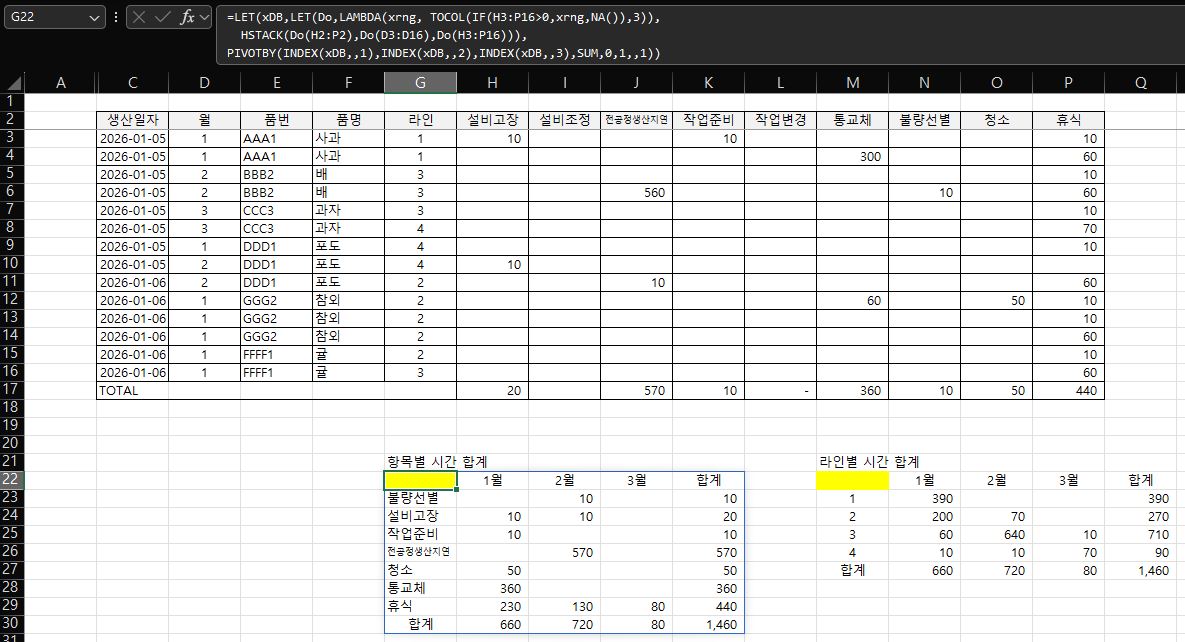1185x642 pixels.
Task: Click inside the Name Box showing G22
Action: [45, 18]
